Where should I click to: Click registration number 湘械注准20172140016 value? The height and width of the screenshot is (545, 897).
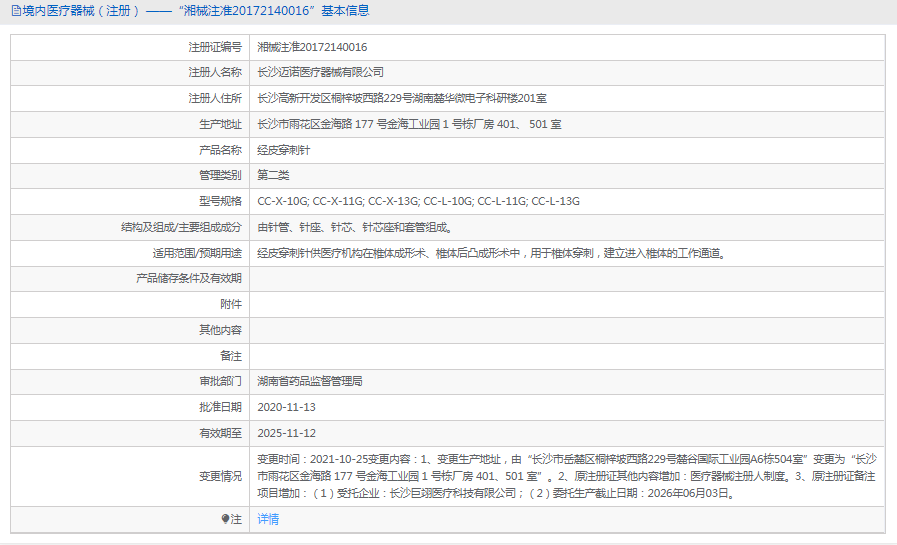pyautogui.click(x=312, y=47)
